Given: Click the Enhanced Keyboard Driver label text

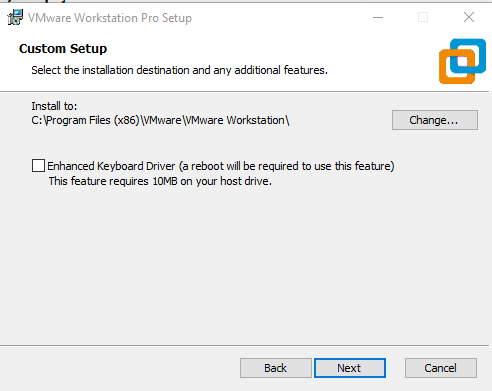Looking at the screenshot, I should (x=221, y=166).
